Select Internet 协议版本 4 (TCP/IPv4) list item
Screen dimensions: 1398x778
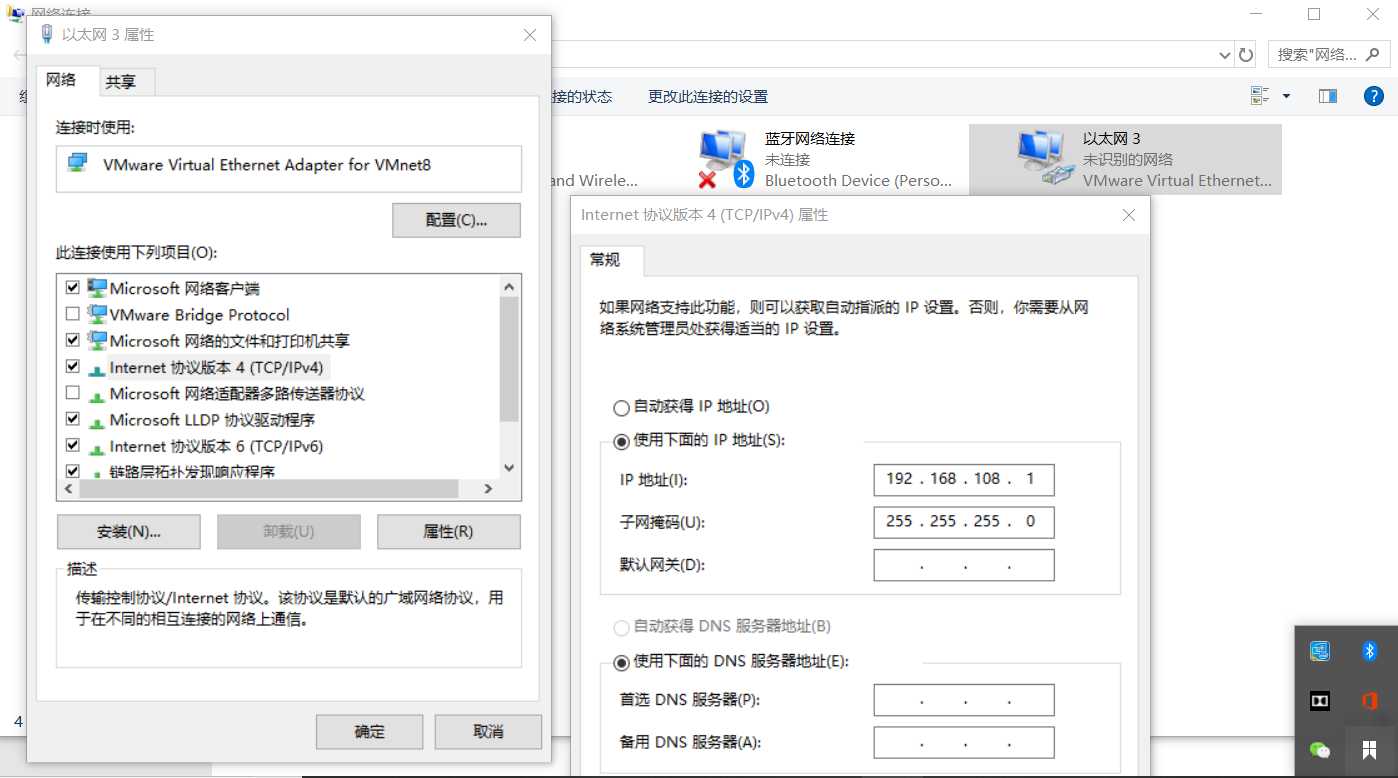217,367
